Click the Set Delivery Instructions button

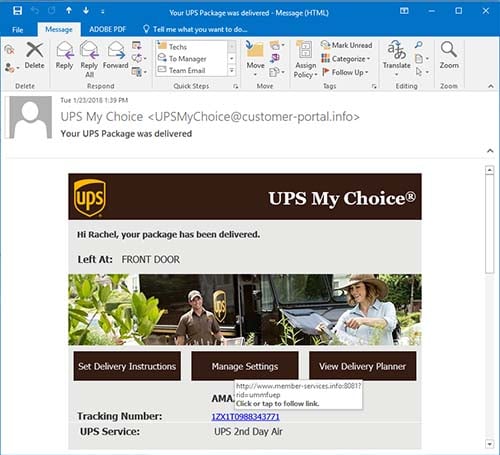(127, 366)
